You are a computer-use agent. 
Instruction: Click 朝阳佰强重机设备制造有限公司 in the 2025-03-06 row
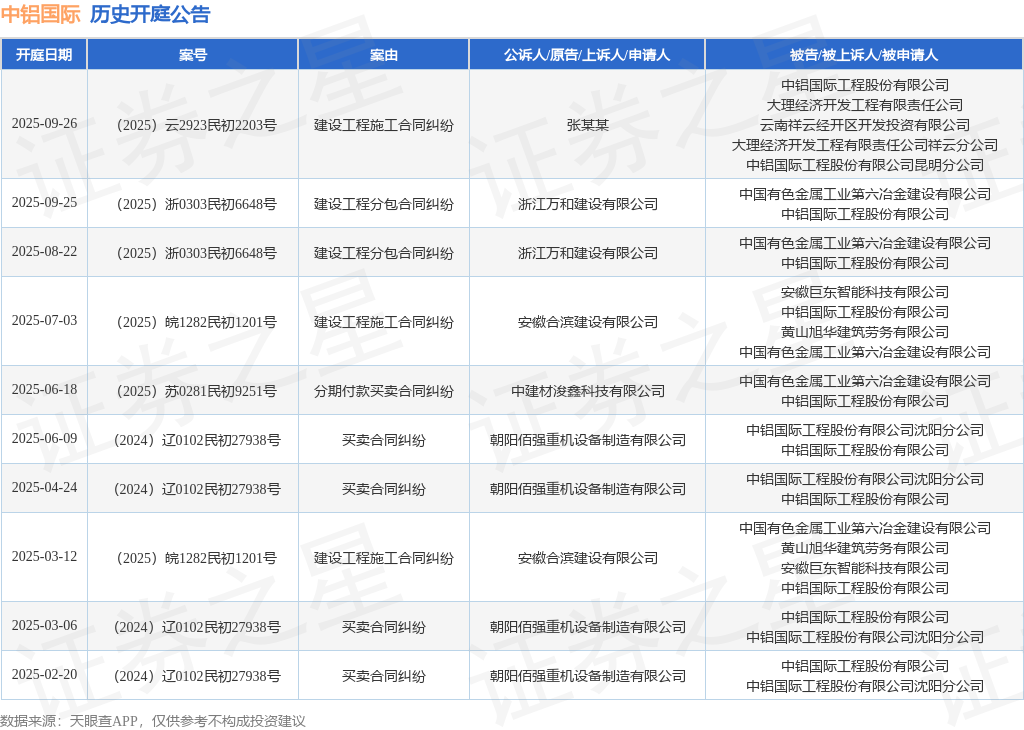coord(587,627)
